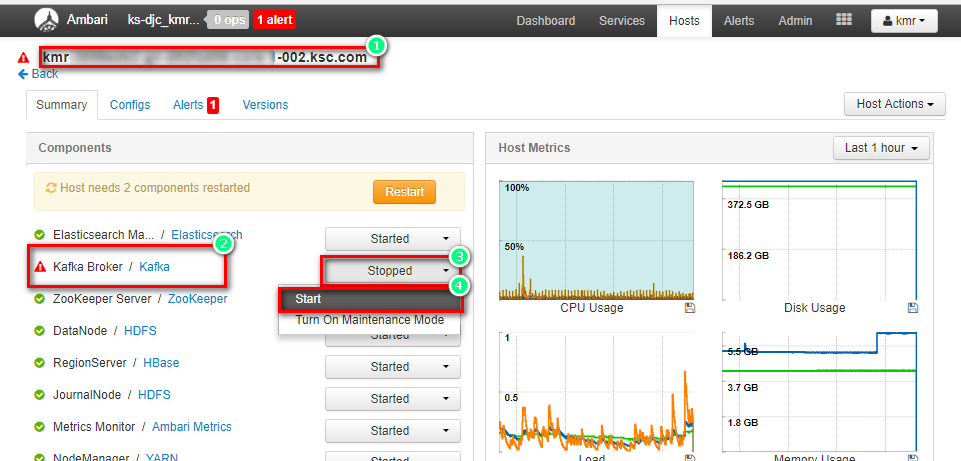
Task: Open the ZooKeeper service link
Action: click(x=197, y=299)
